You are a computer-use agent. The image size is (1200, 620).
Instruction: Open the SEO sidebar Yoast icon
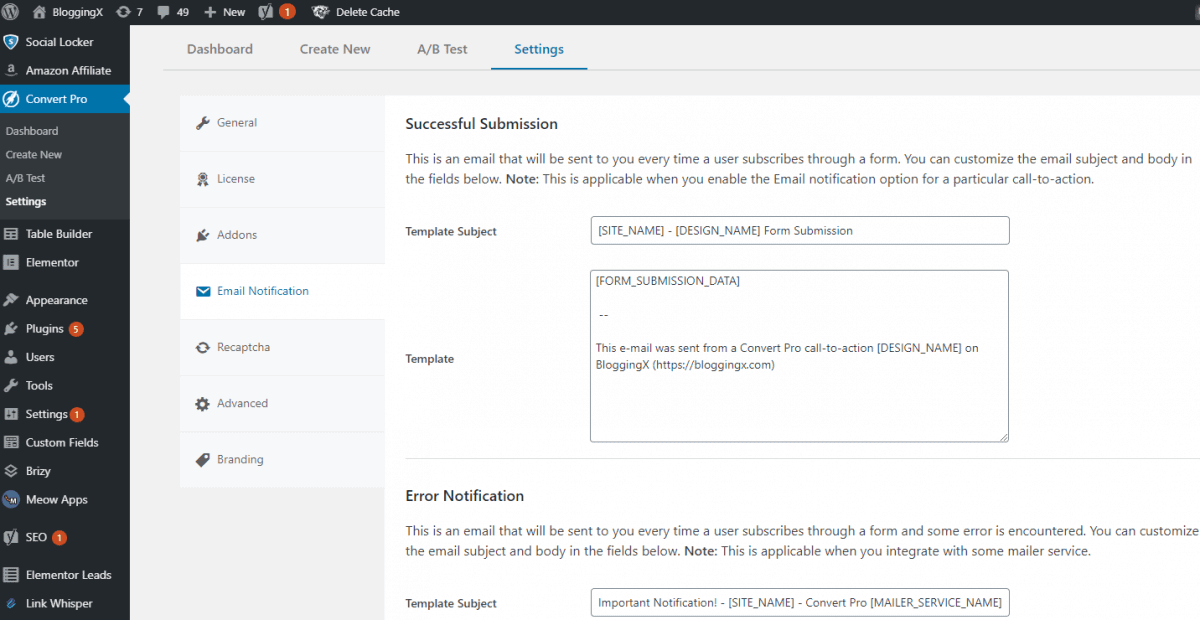point(11,537)
